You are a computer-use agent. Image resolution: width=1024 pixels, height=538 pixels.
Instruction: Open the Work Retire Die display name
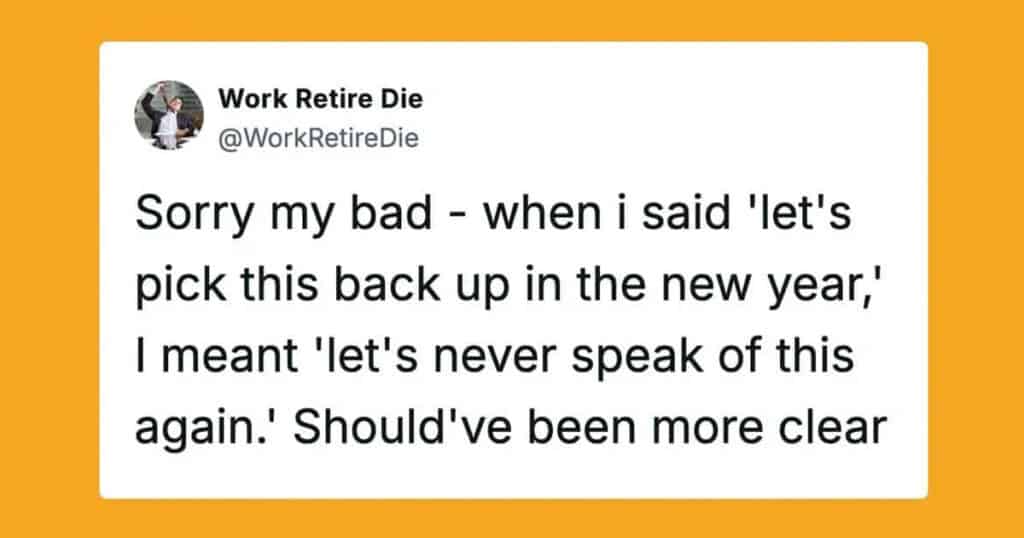(x=320, y=99)
